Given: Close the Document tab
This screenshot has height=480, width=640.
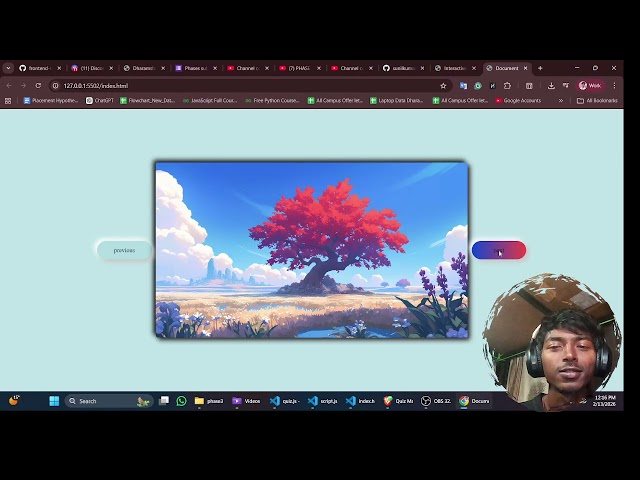Looking at the screenshot, I should coord(526,68).
